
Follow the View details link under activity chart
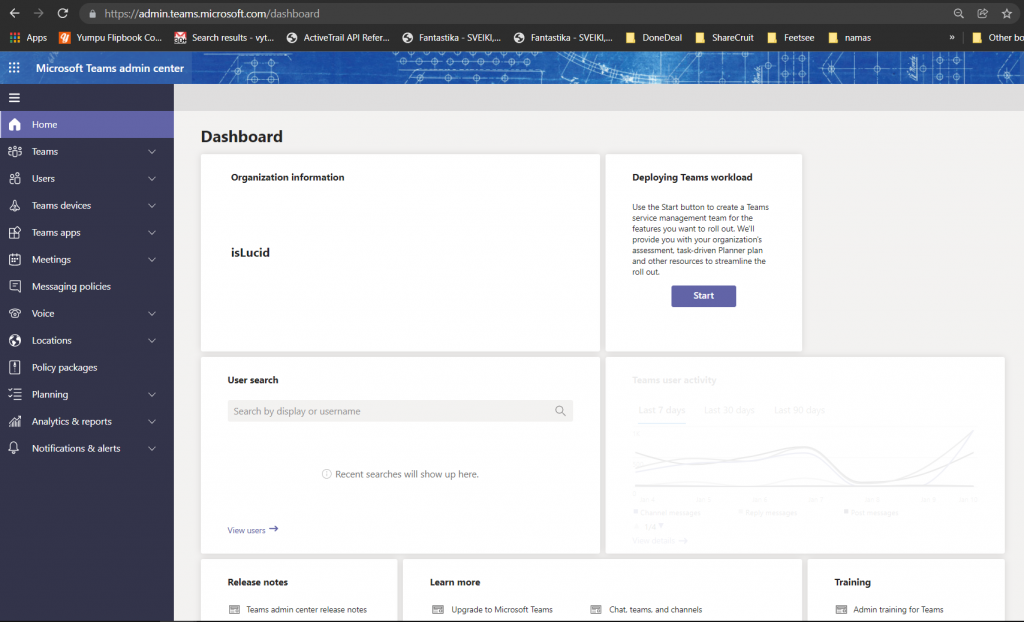[x=660, y=540]
